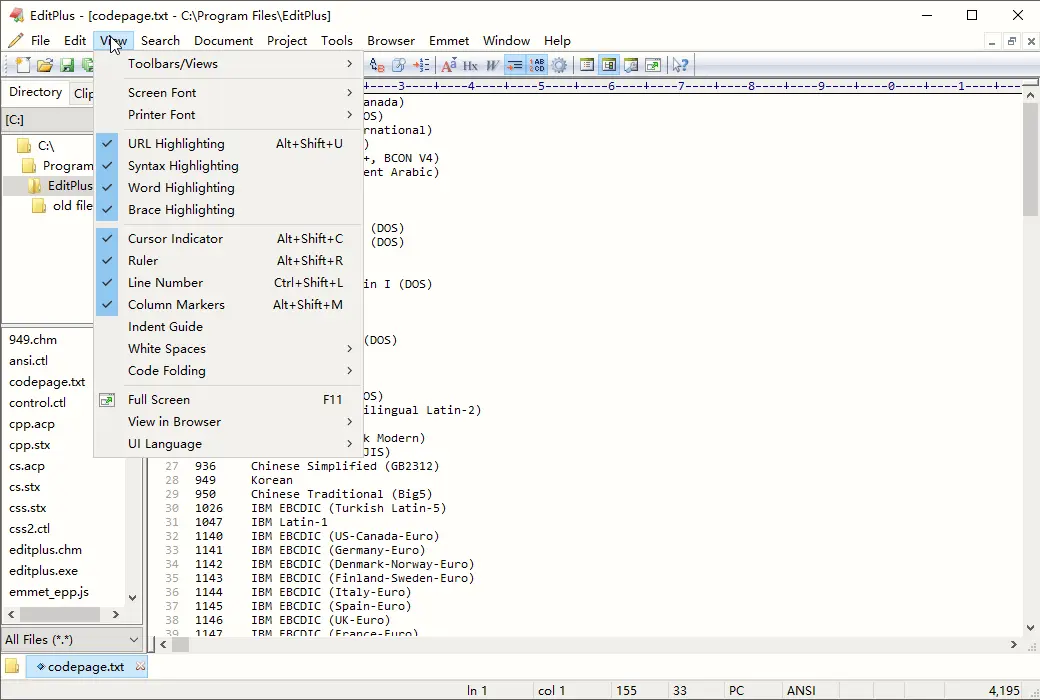Click the New document toolbar icon
Image resolution: width=1040 pixels, height=700 pixels.
click(23, 65)
